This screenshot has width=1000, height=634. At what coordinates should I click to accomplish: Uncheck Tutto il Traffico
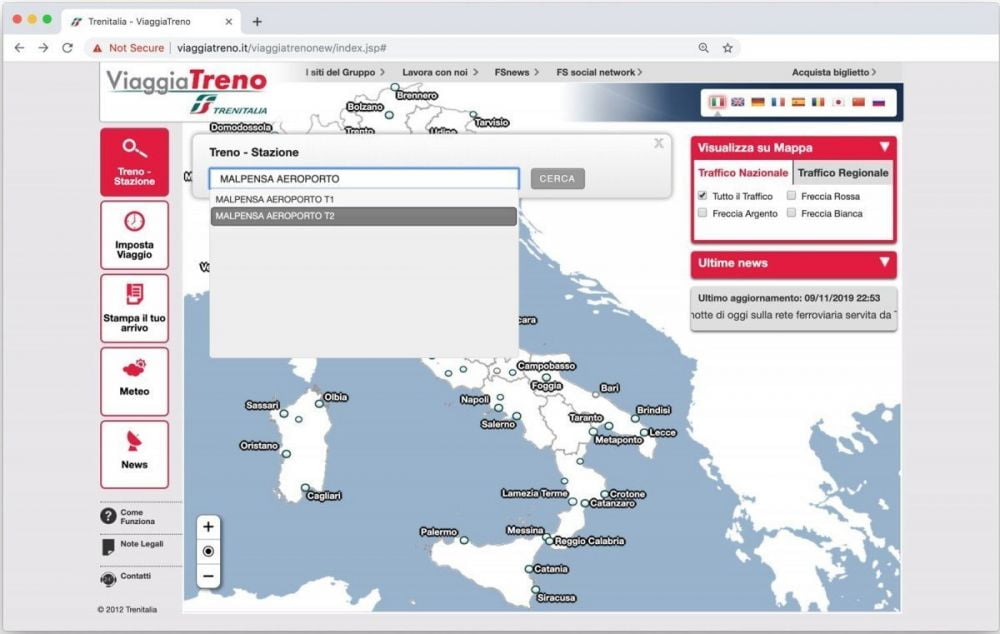click(x=702, y=196)
